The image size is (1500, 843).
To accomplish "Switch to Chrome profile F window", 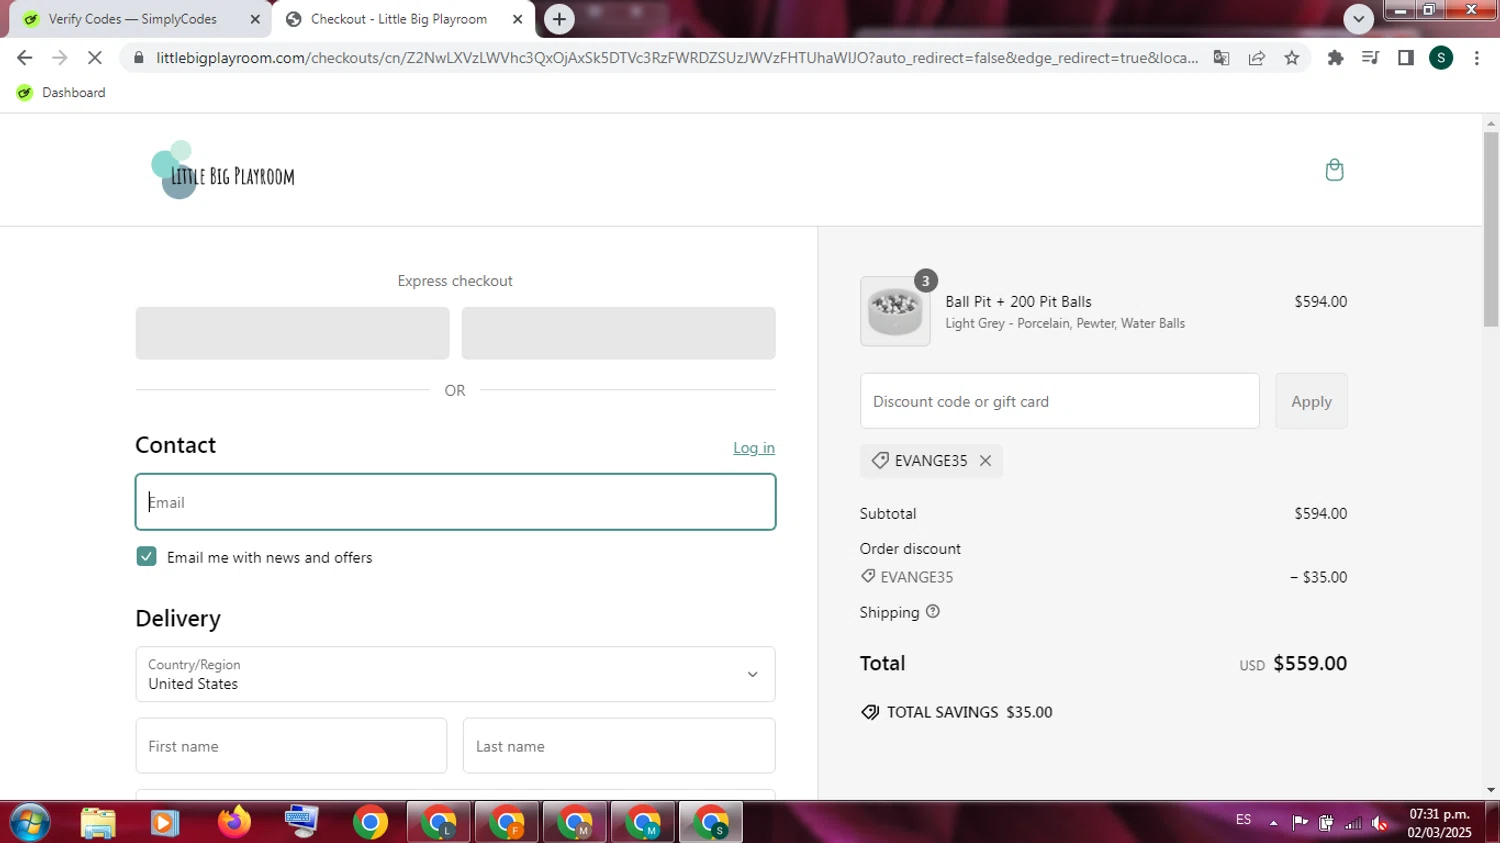I will click(506, 823).
